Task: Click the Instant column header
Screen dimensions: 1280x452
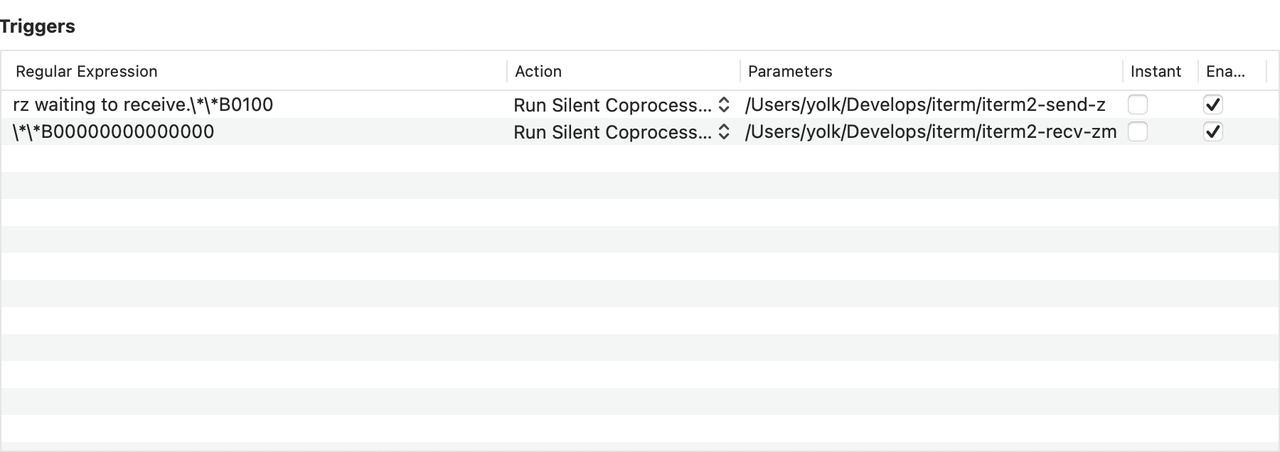Action: (x=1156, y=71)
